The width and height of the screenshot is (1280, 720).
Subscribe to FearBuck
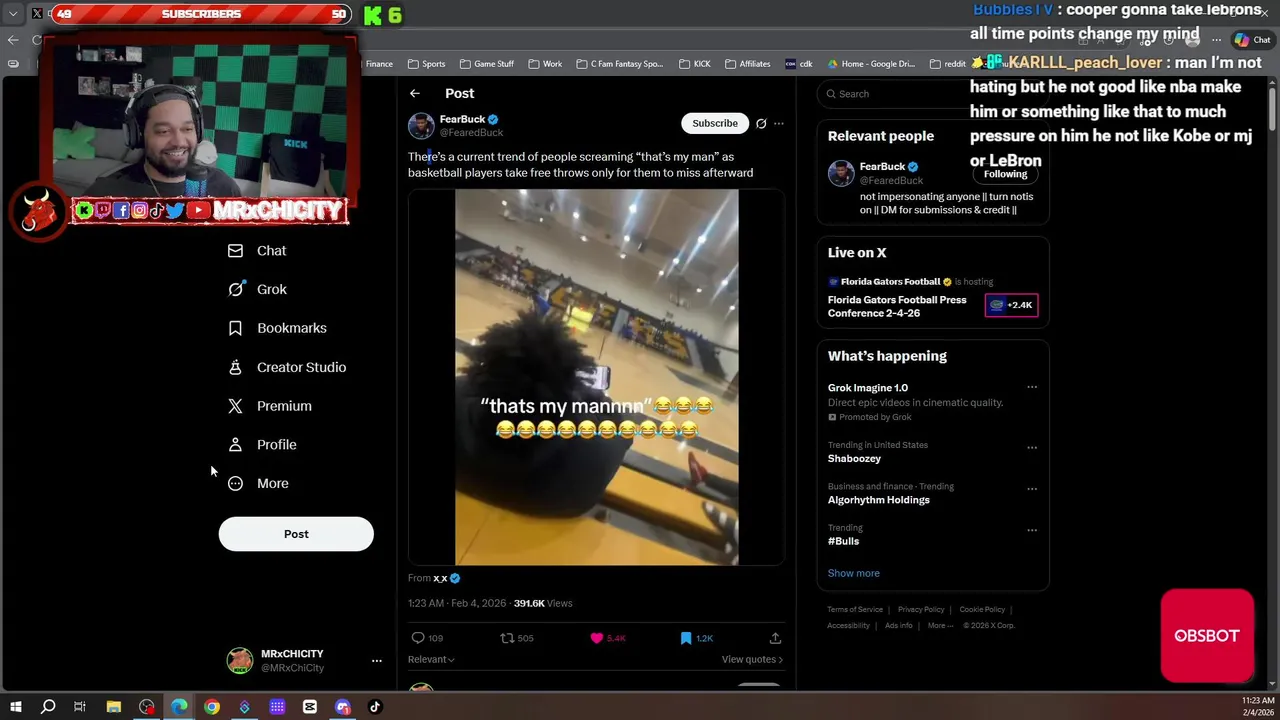(715, 123)
